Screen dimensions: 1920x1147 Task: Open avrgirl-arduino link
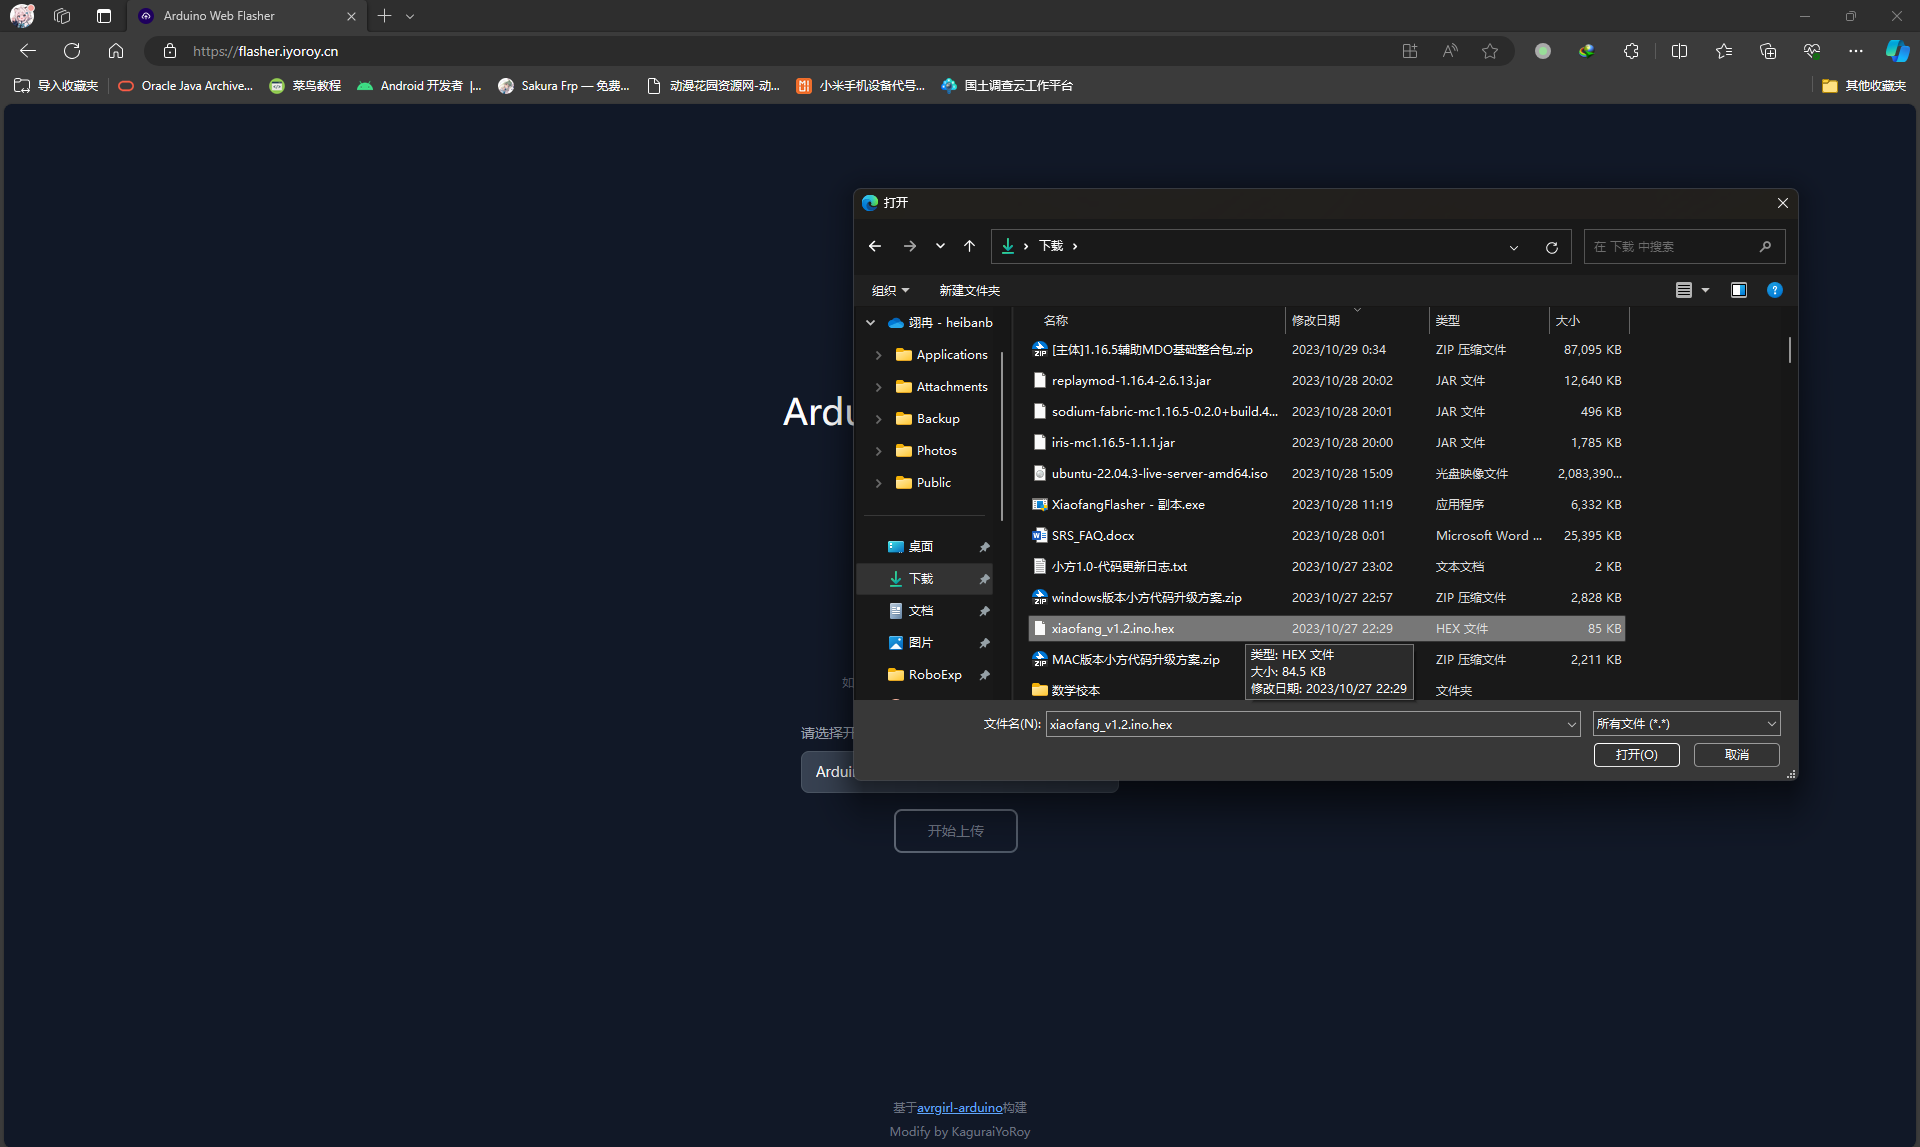959,1107
